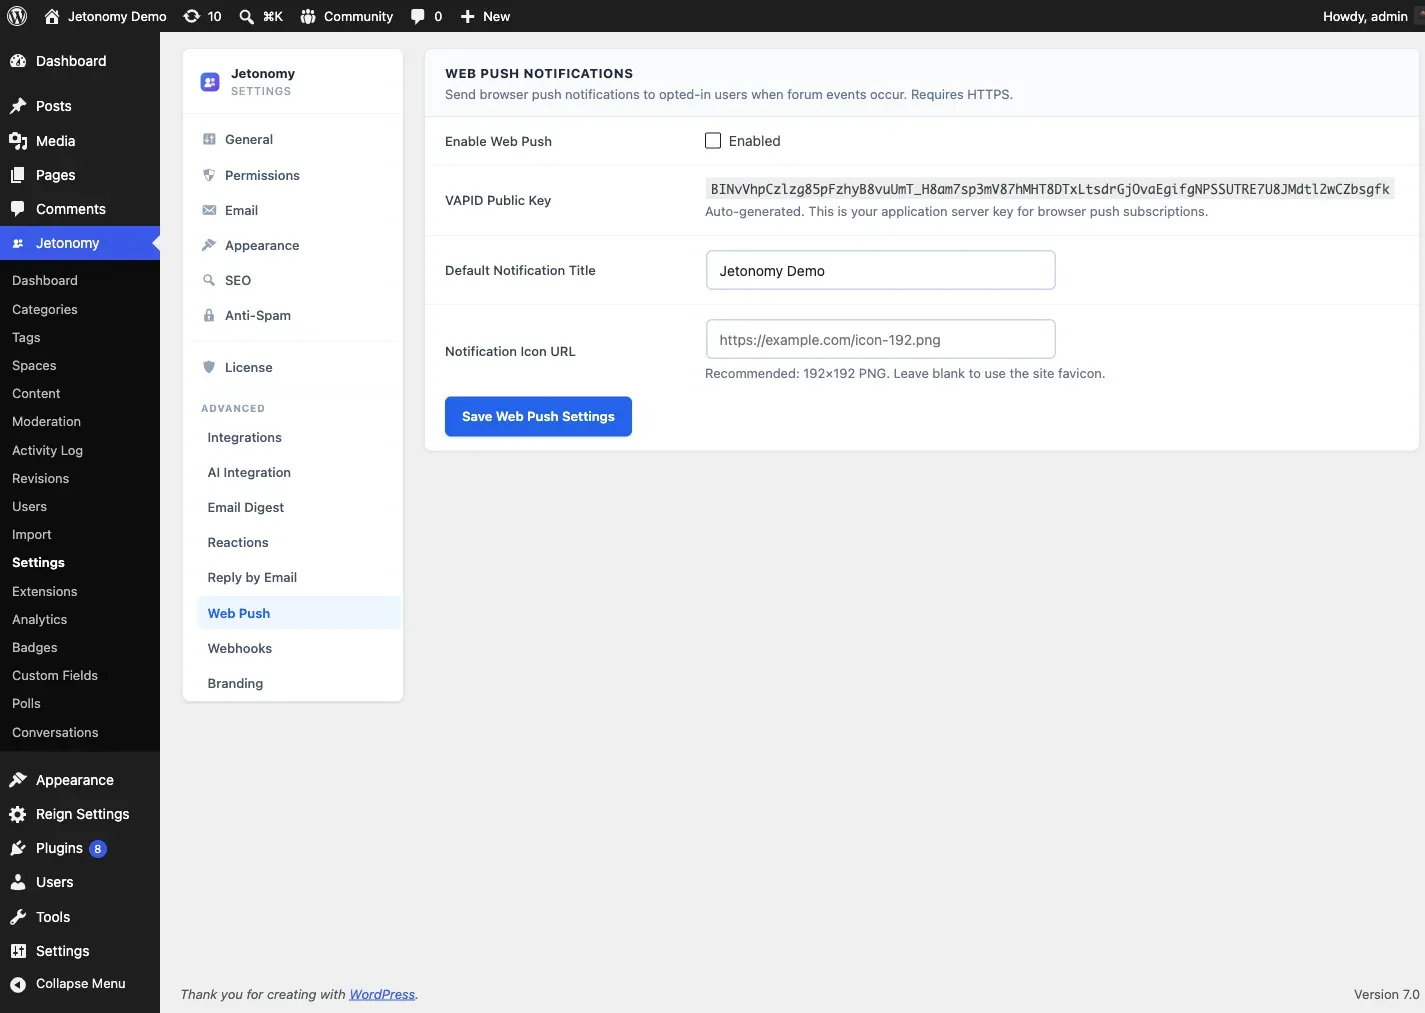Click the Default Notification Title field

point(880,270)
